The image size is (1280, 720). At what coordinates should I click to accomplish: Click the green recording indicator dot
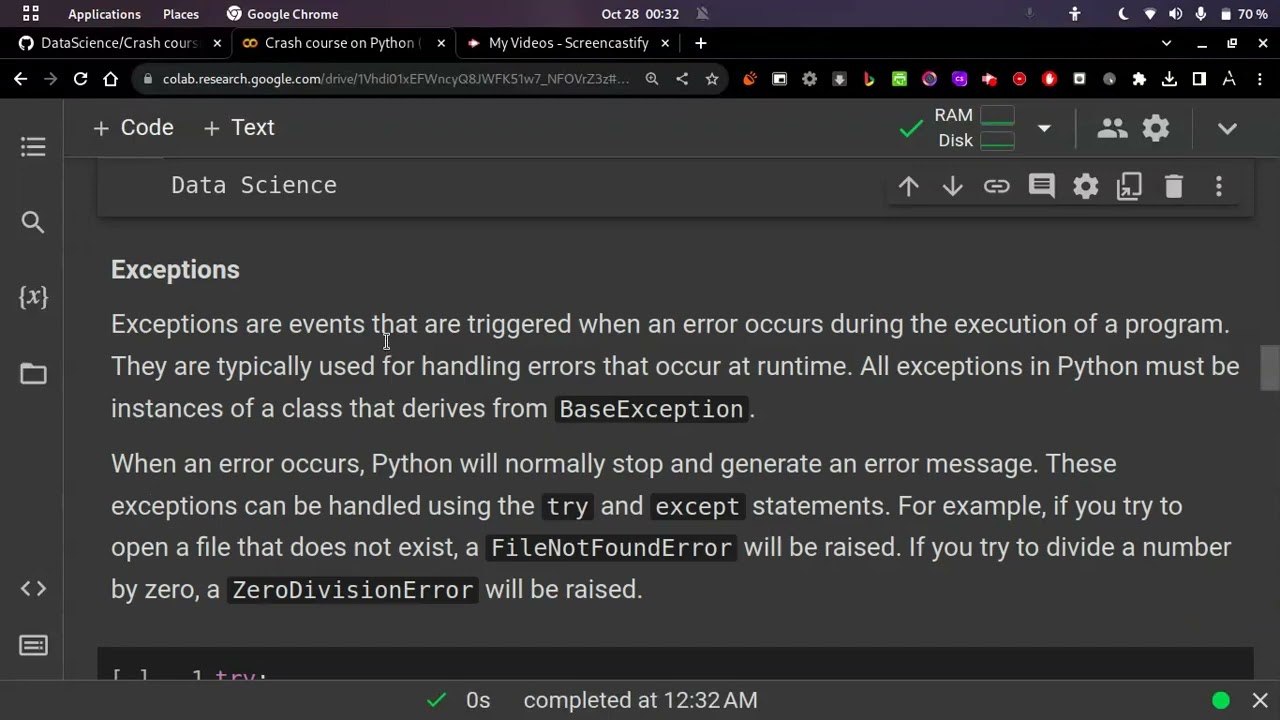point(1221,700)
